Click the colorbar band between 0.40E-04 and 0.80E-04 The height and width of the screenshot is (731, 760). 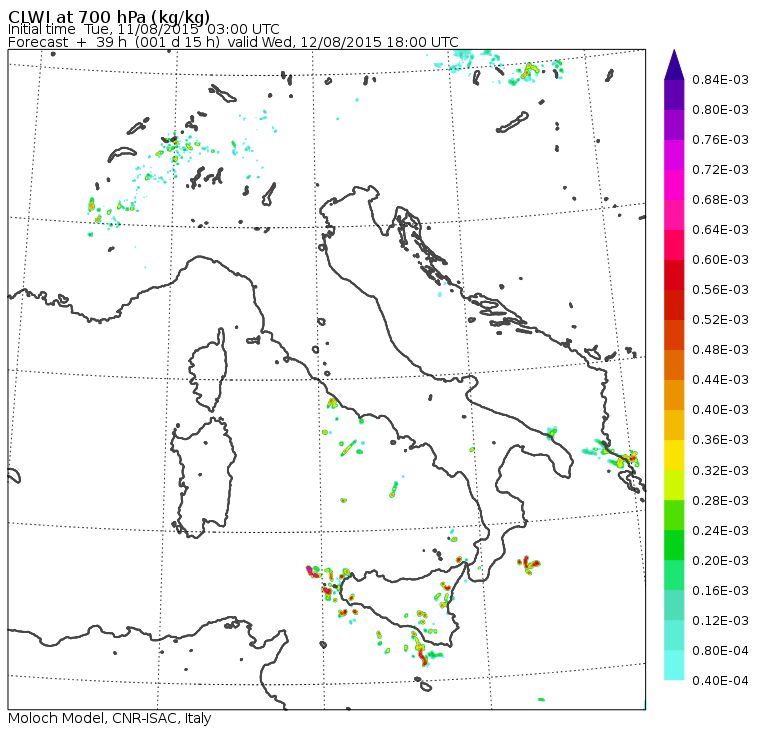point(674,665)
